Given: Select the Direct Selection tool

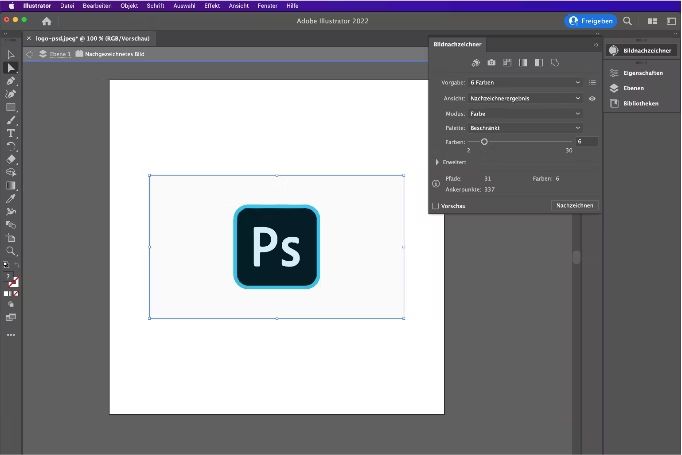Looking at the screenshot, I should (11, 68).
